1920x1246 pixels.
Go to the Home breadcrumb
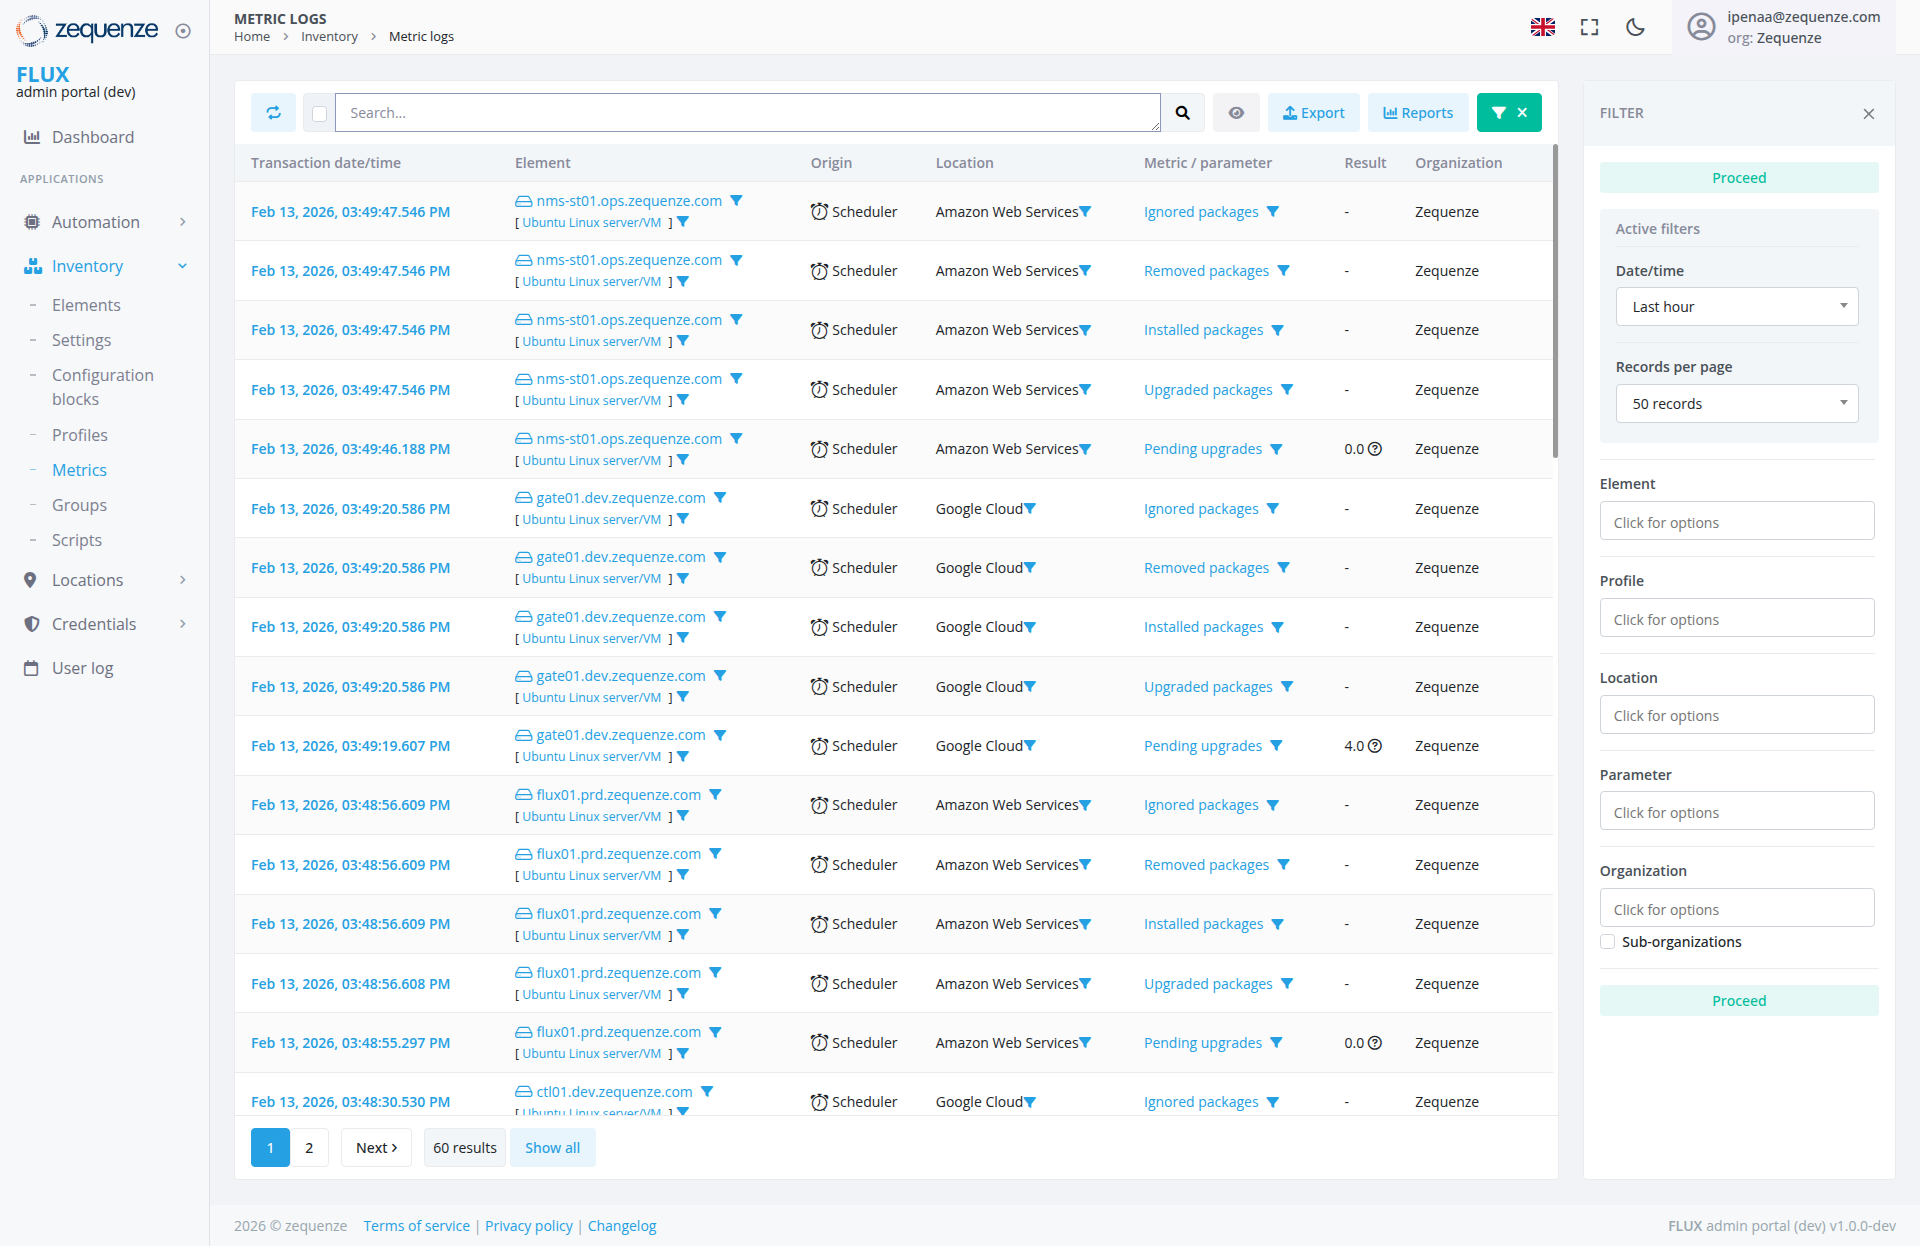tap(252, 37)
